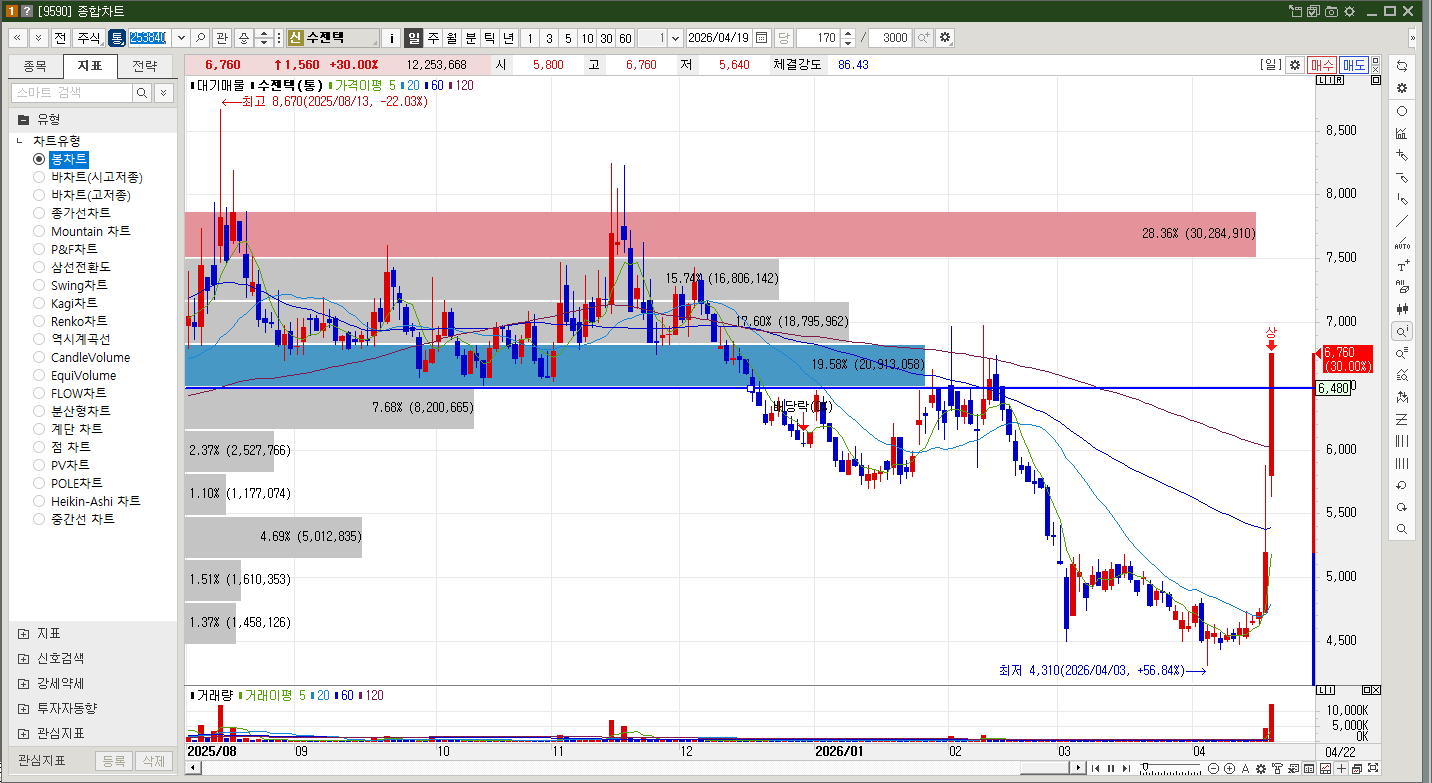Zoom in chart with plus icon
The width and height of the screenshot is (1432, 783).
coord(1229,769)
